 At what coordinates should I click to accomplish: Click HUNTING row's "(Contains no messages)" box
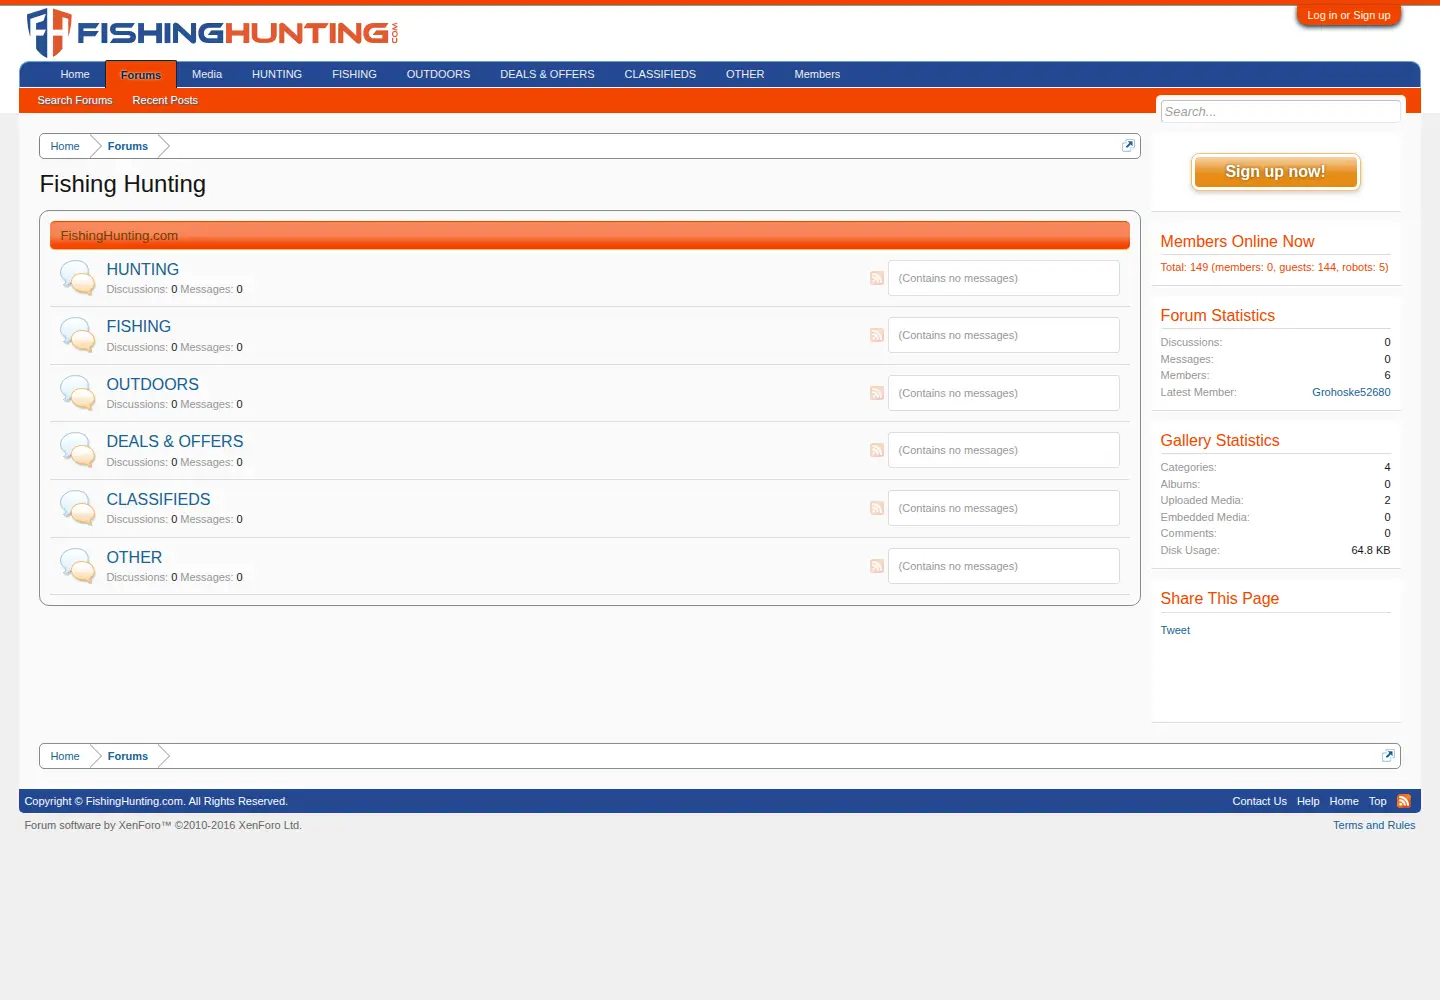pyautogui.click(x=1004, y=278)
